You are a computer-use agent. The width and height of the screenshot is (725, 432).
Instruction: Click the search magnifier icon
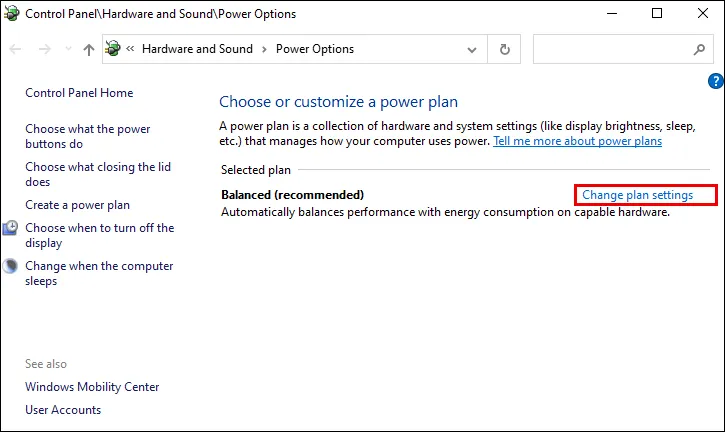(x=699, y=49)
